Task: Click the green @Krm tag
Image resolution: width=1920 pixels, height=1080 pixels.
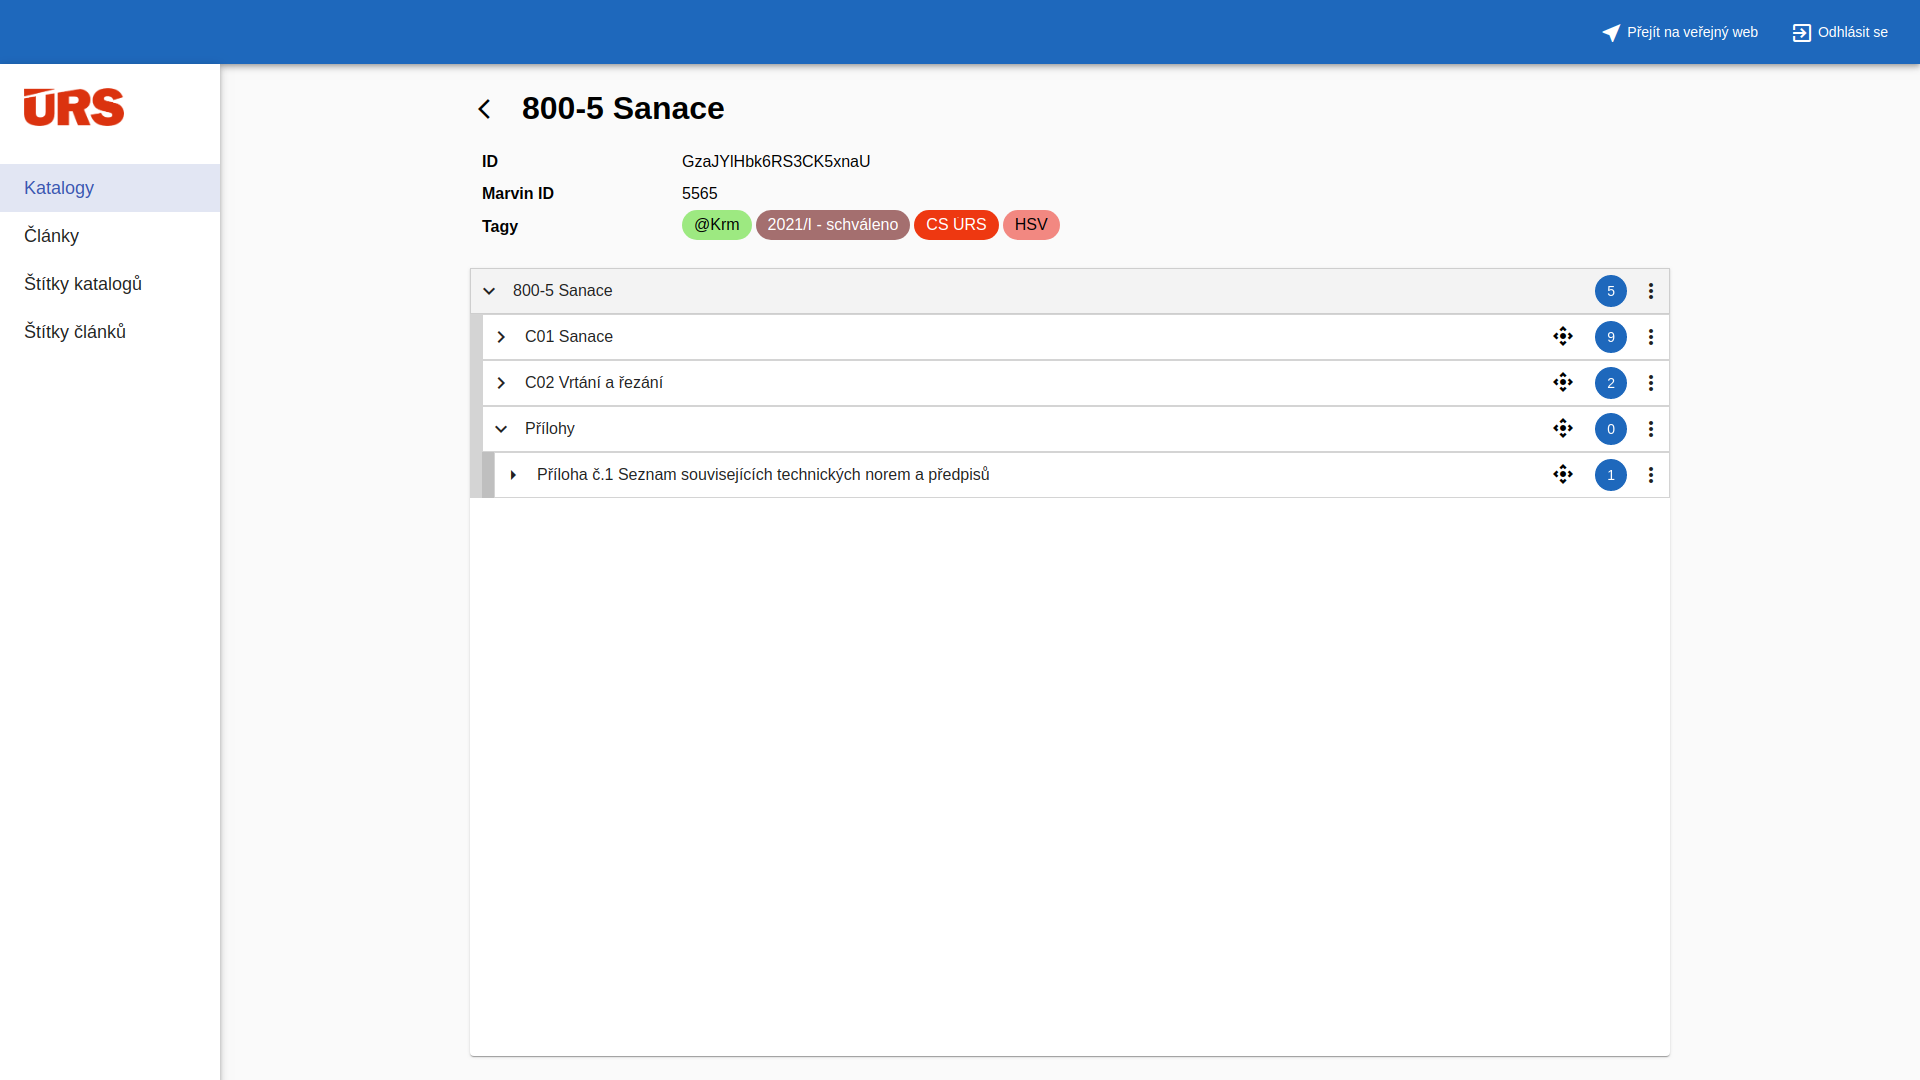Action: coord(717,225)
